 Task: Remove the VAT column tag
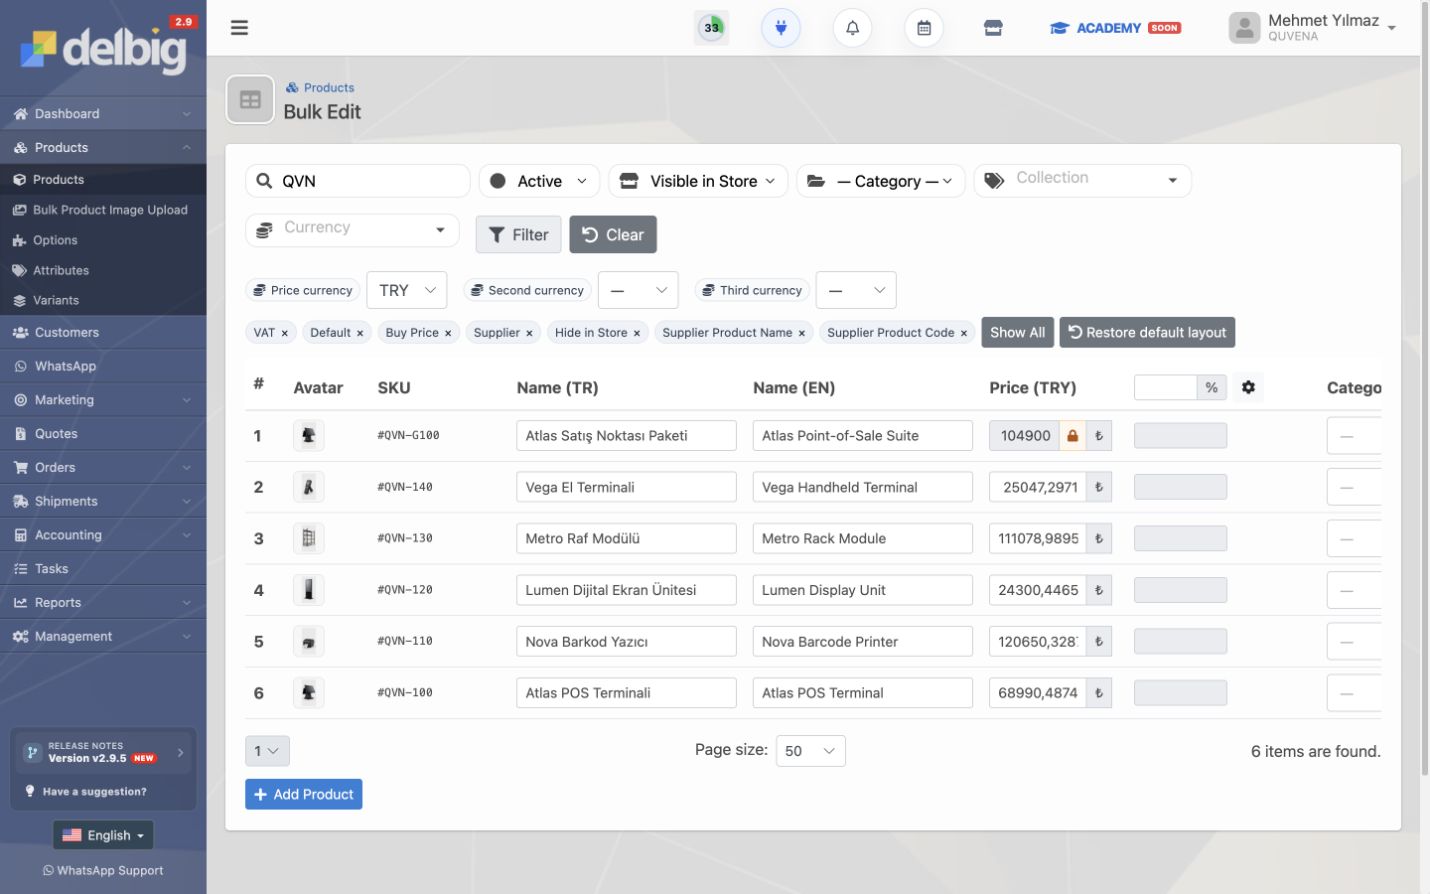coord(285,333)
